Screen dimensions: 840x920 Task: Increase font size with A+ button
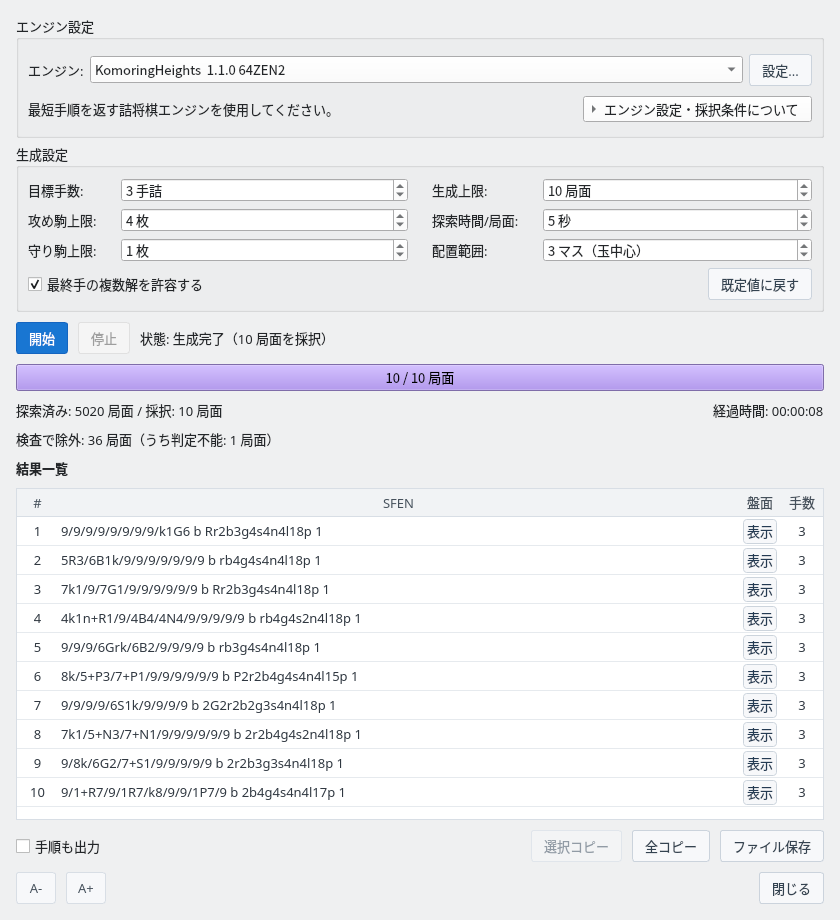click(x=86, y=888)
